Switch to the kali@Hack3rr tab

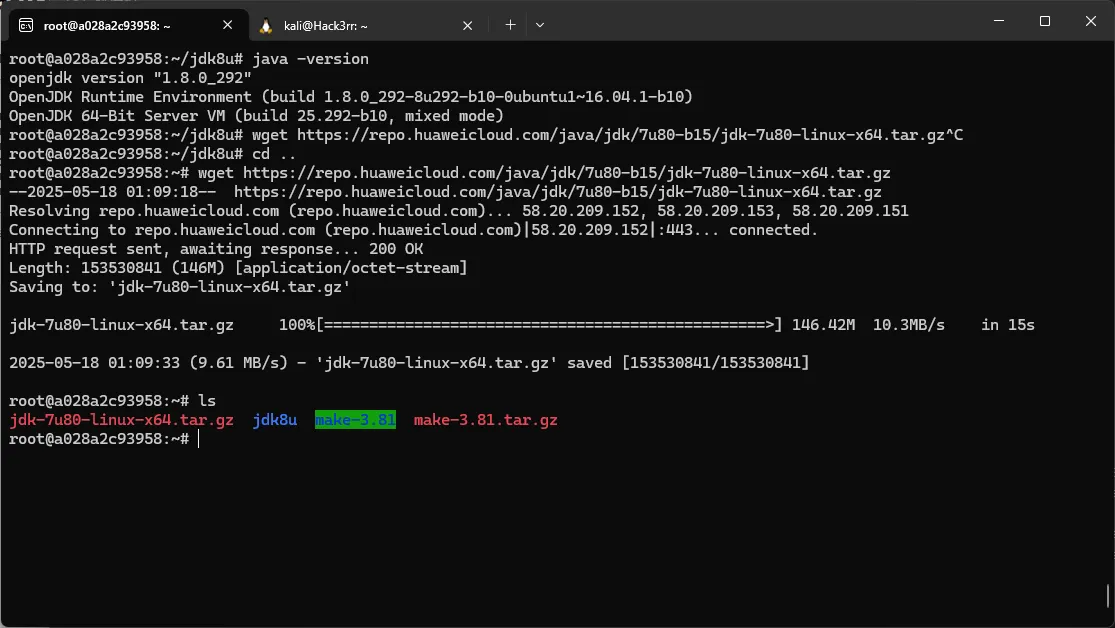click(x=368, y=25)
